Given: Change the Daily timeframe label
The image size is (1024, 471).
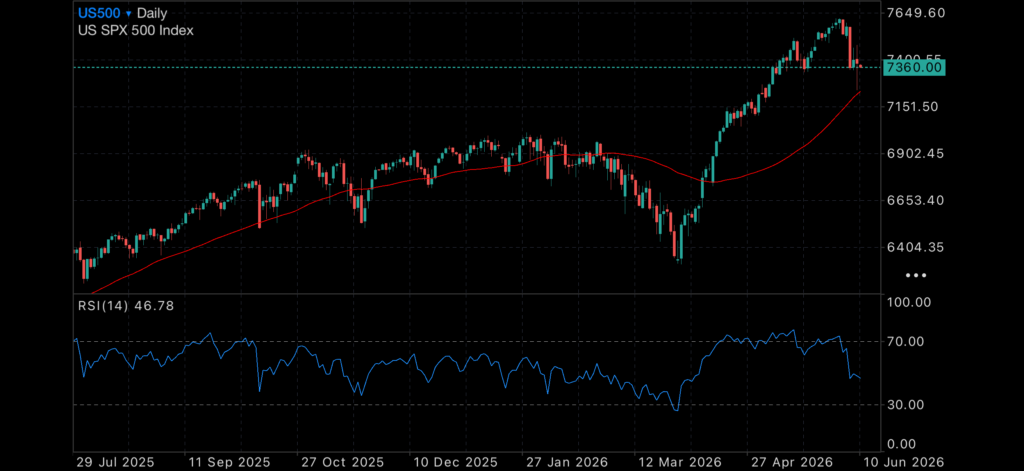Looking at the screenshot, I should (x=152, y=13).
